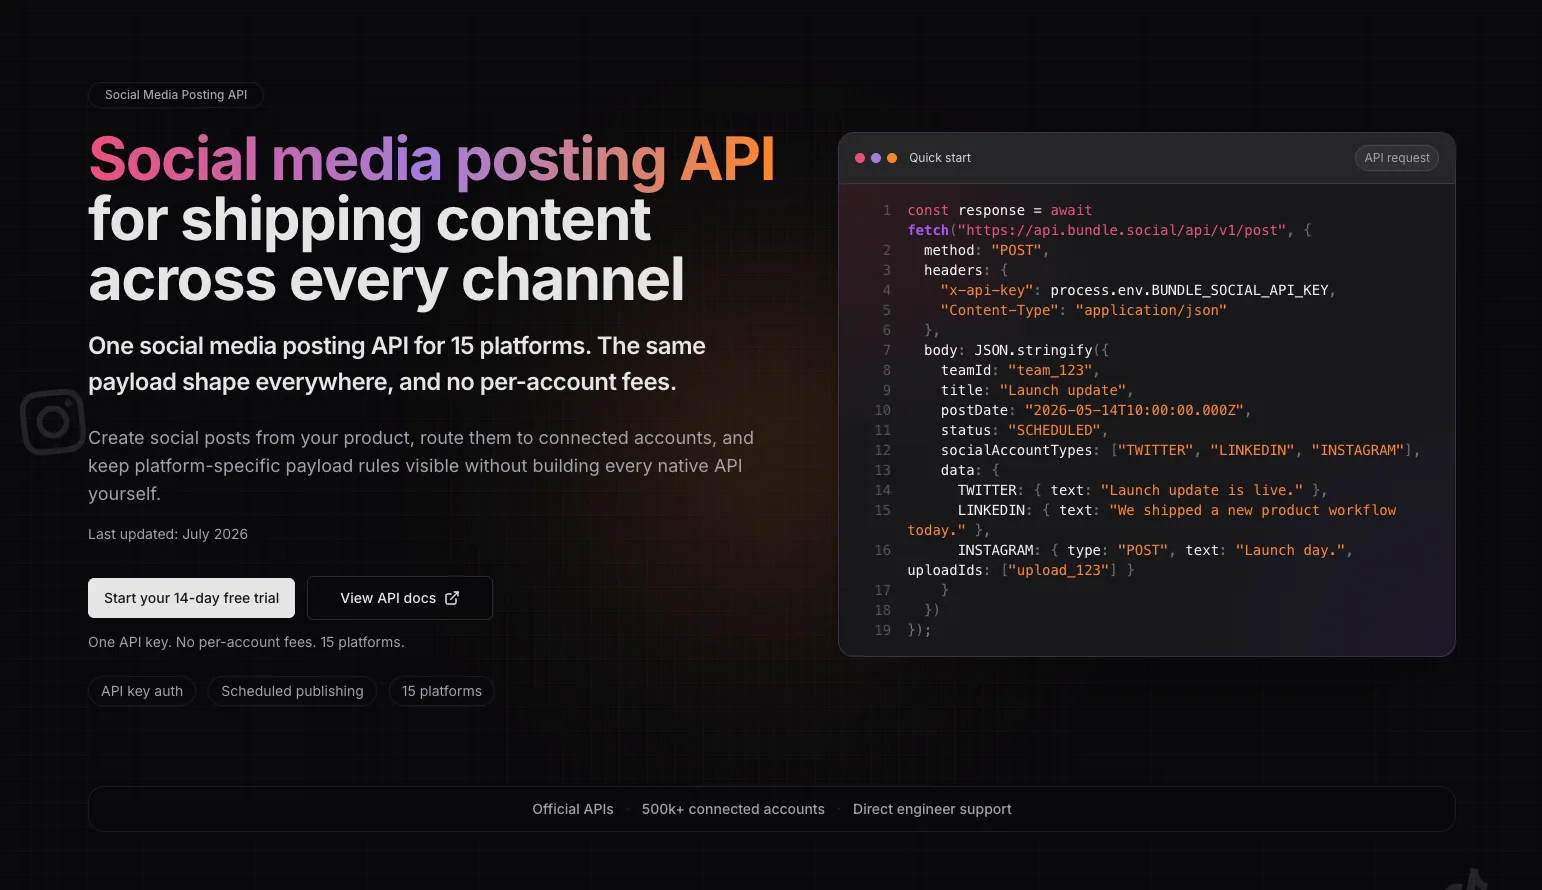Click the socialAccountTypes line in code
1542x890 pixels.
[1180, 450]
